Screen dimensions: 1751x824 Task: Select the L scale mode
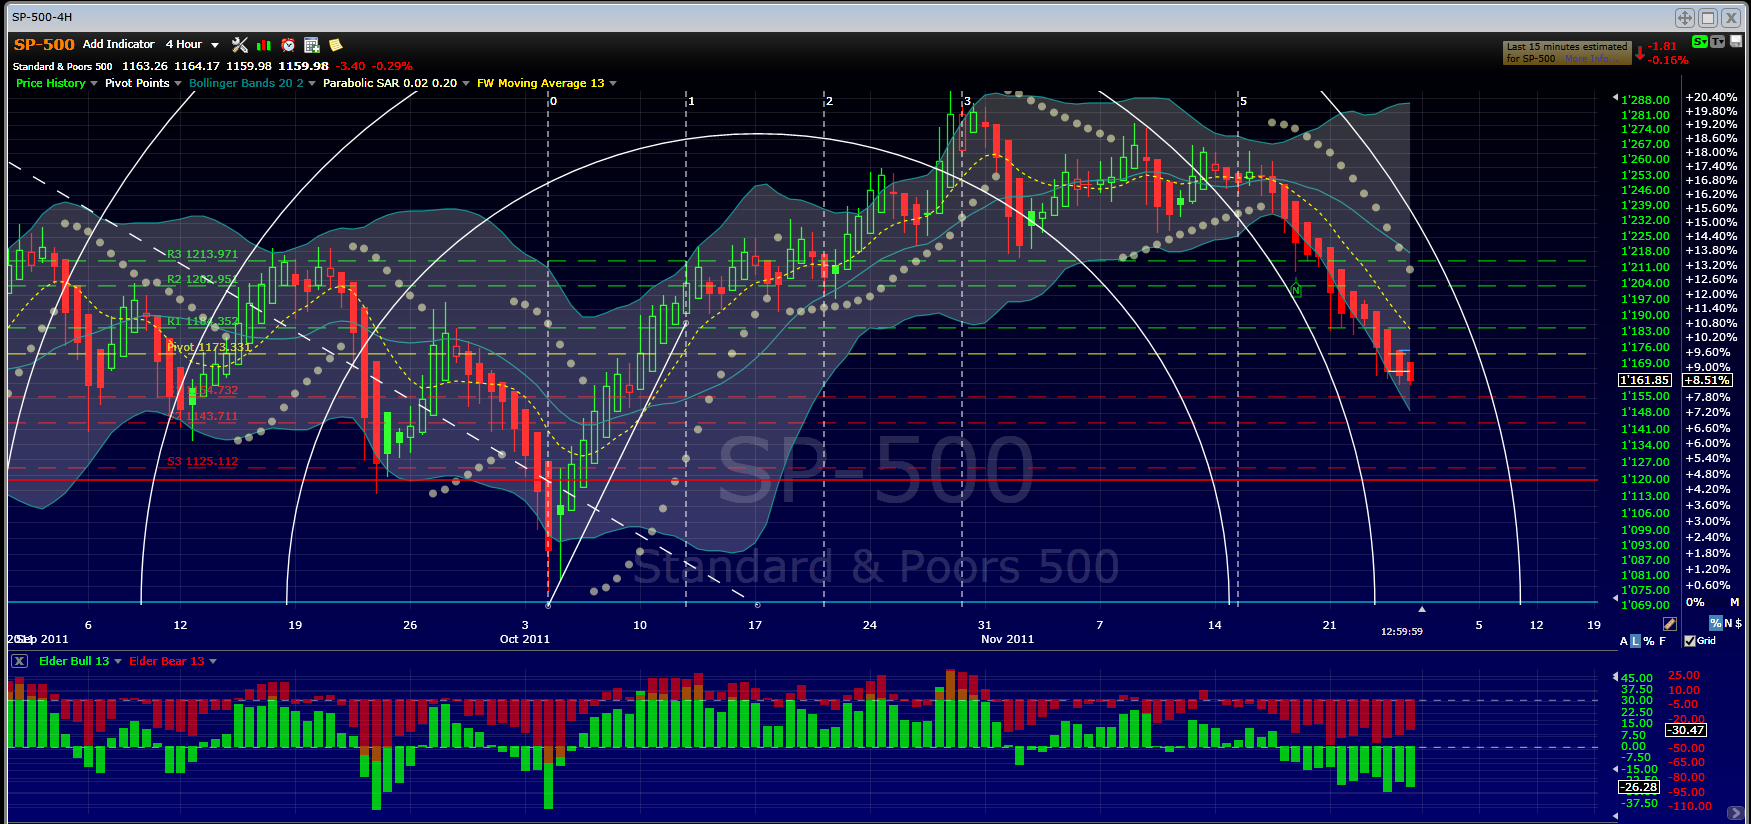[1635, 641]
